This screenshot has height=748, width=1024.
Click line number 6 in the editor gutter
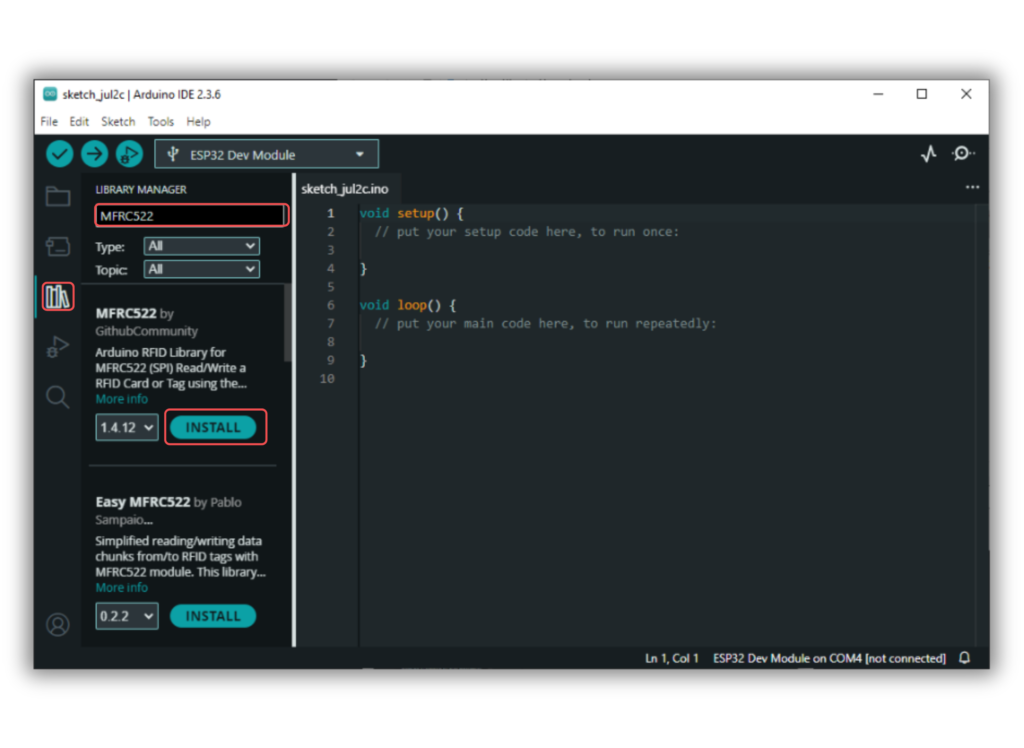click(330, 305)
